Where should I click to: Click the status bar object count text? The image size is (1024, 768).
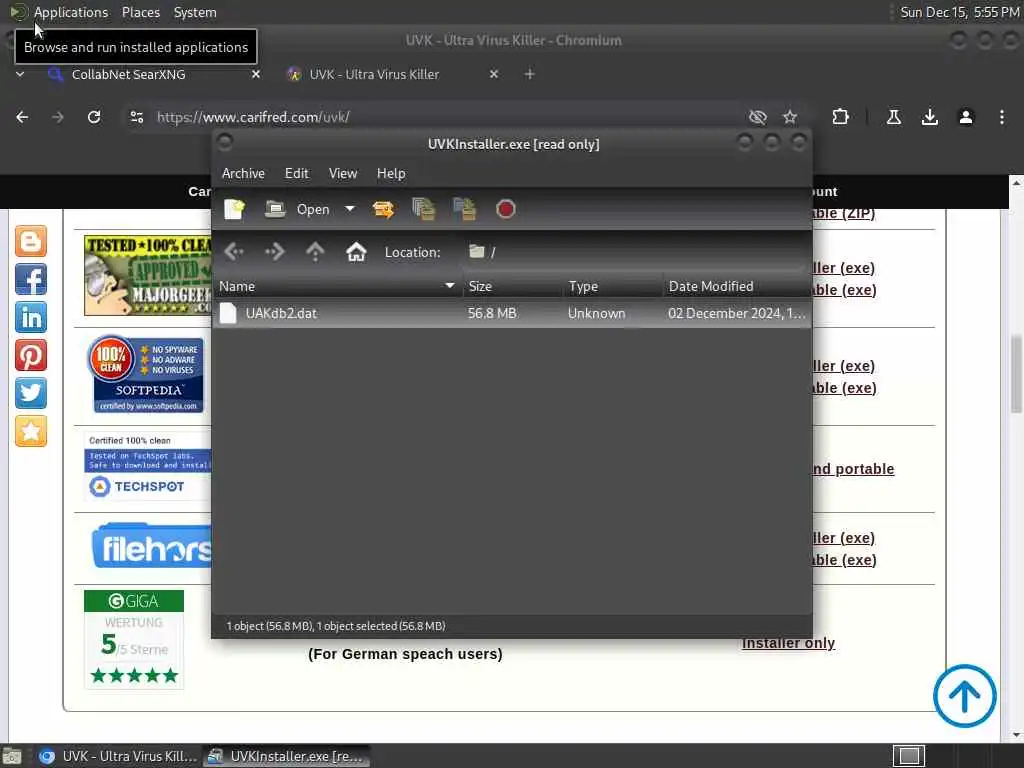coord(336,626)
